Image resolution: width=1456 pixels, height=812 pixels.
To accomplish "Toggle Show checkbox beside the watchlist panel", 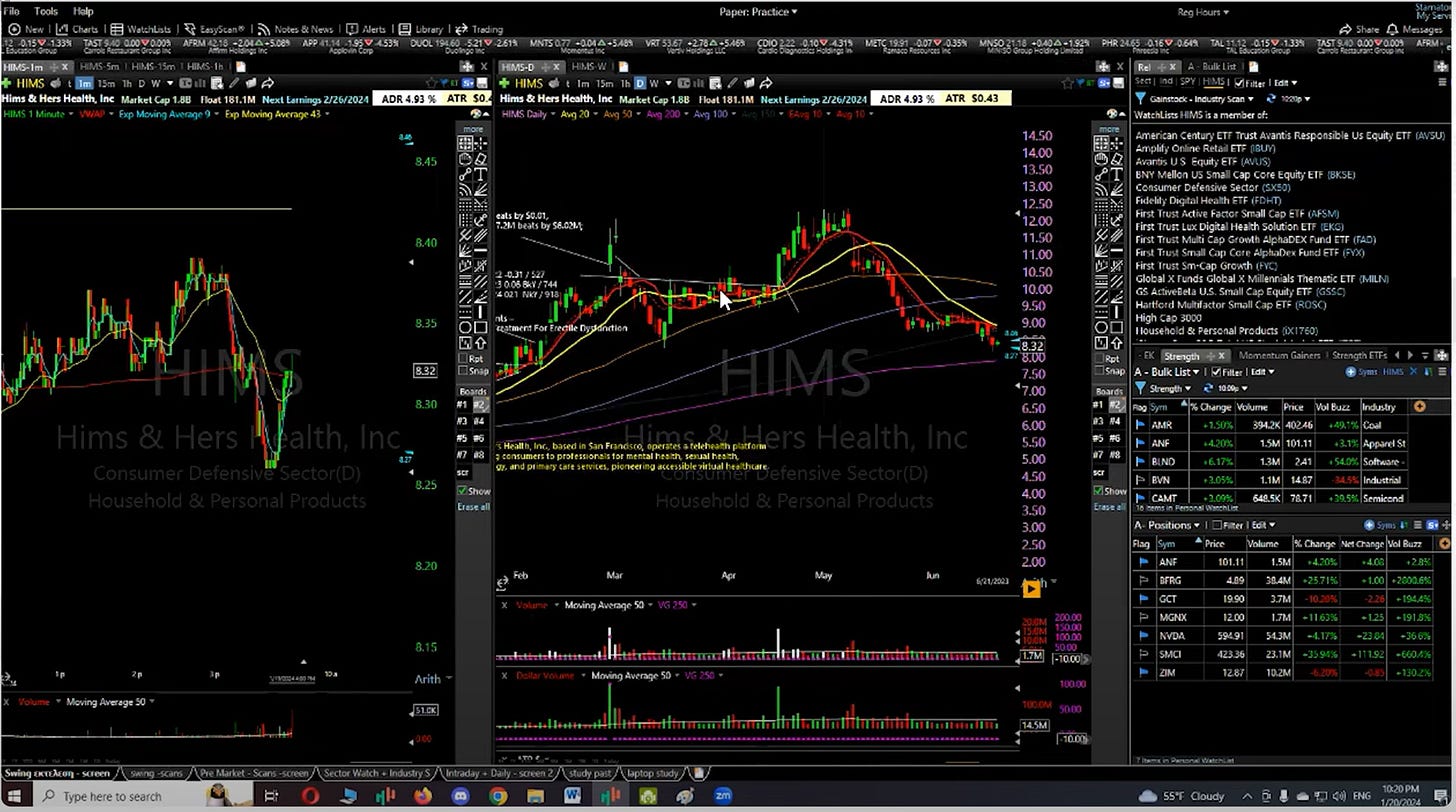I will coord(1097,492).
